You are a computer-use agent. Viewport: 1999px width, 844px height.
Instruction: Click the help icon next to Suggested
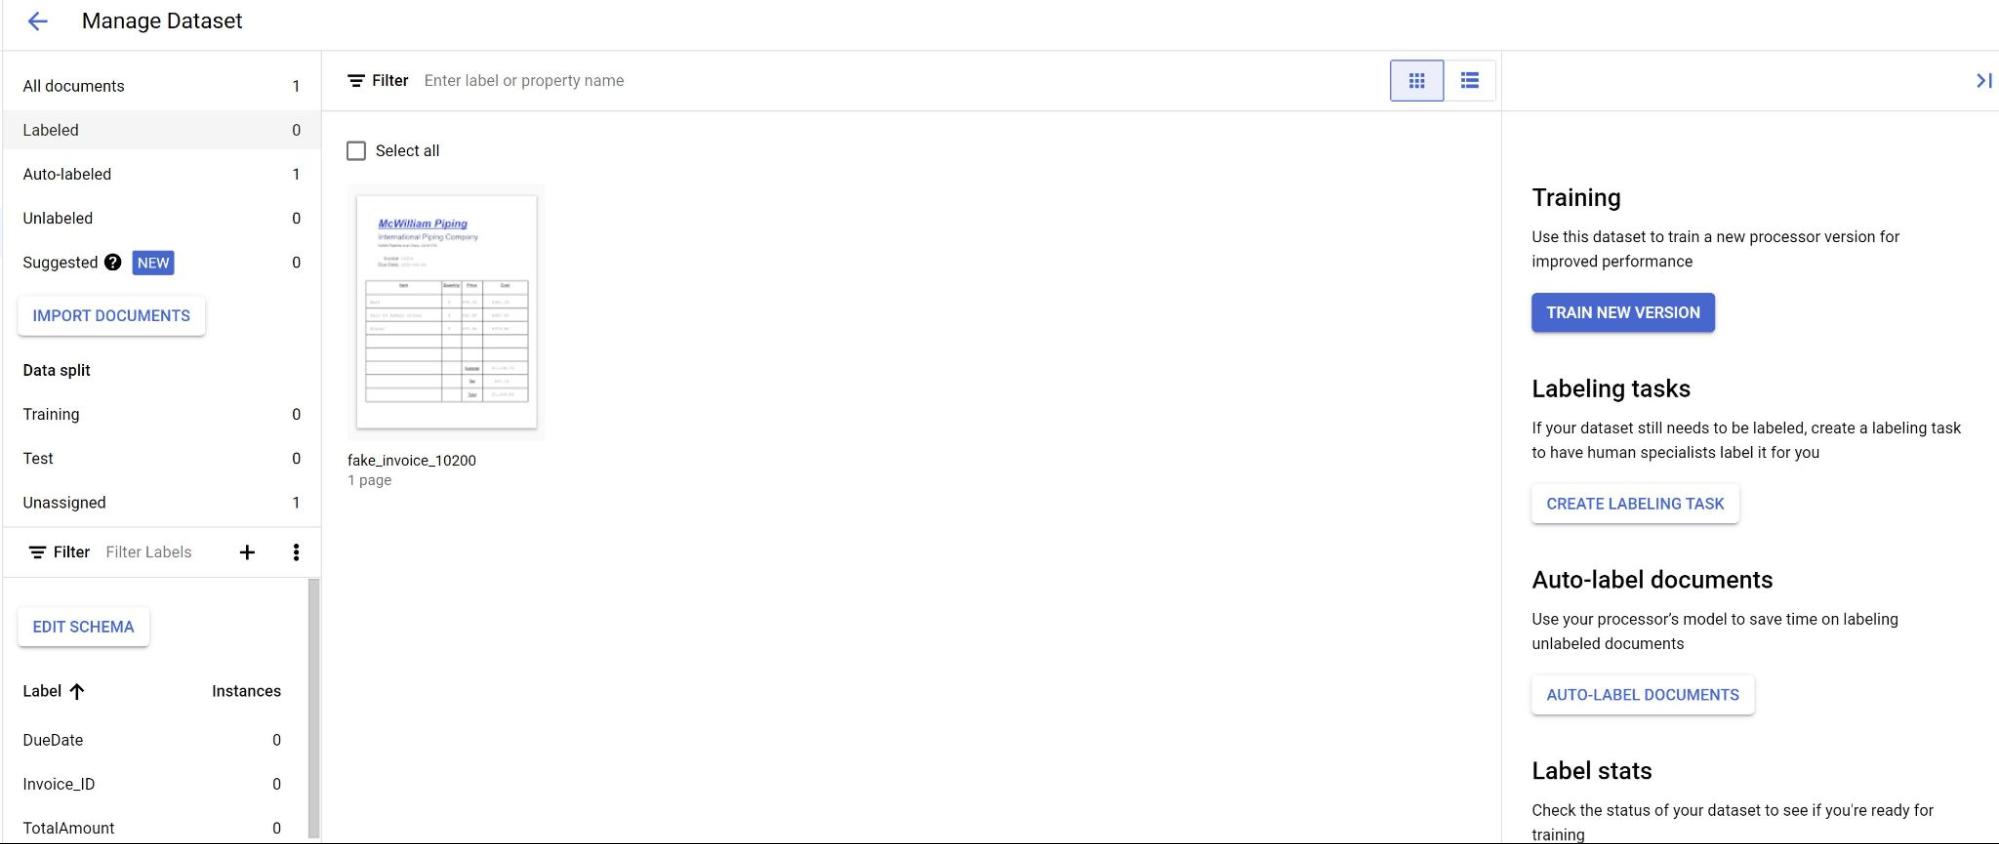coord(113,262)
